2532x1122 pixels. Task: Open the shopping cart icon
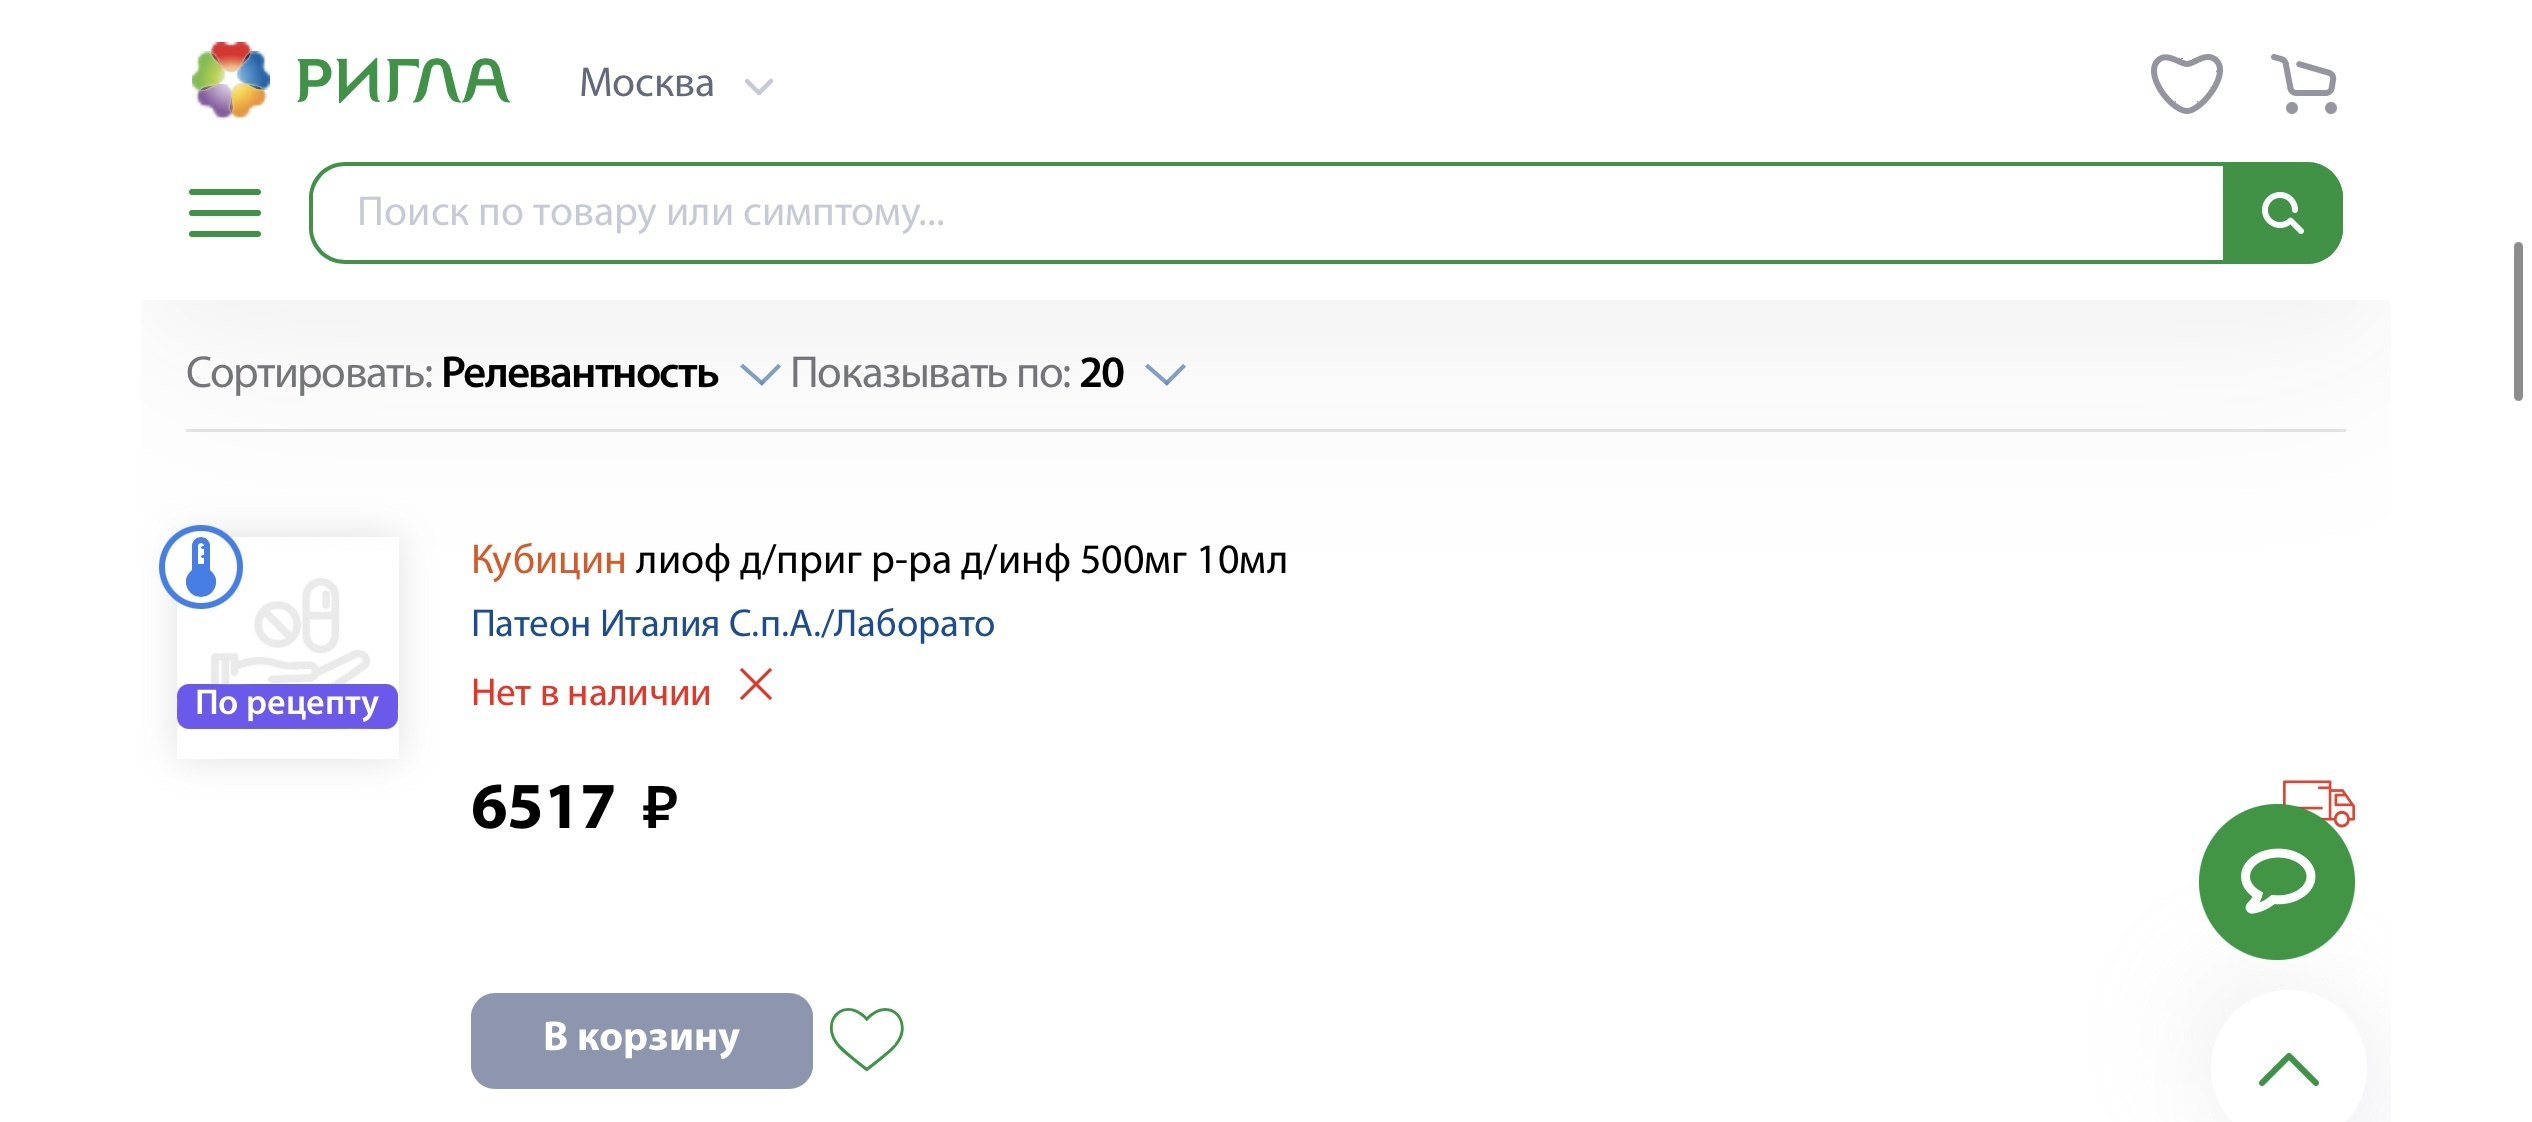click(2304, 84)
